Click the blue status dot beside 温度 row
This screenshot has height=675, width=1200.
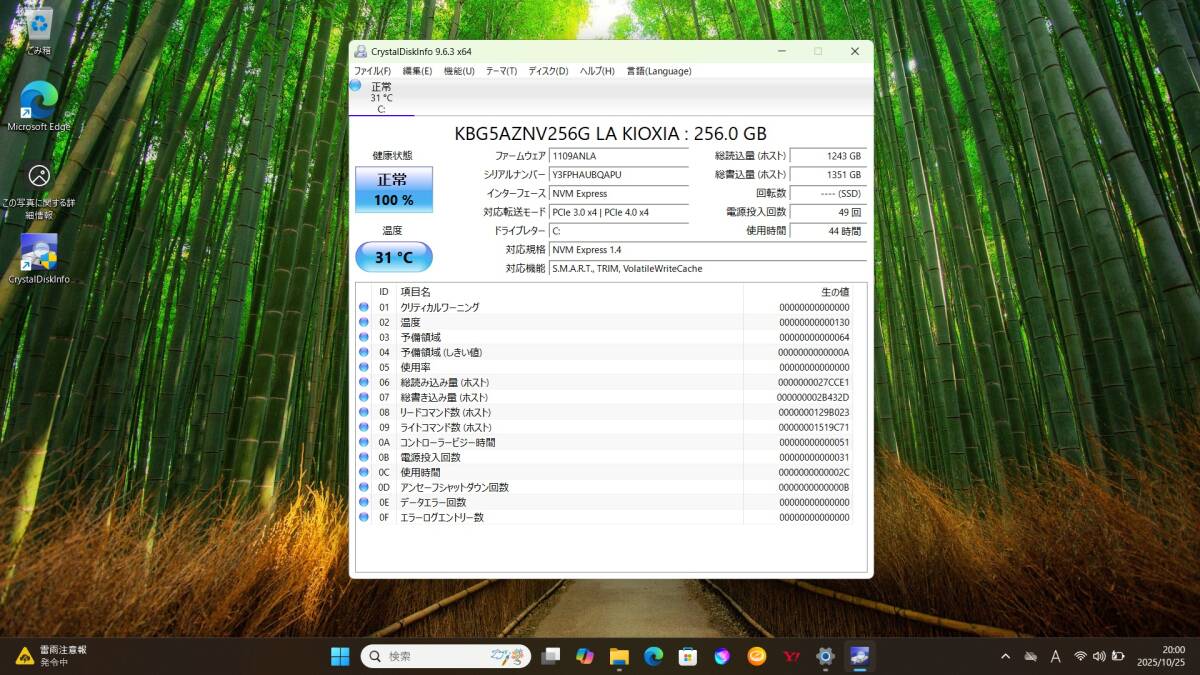coord(364,322)
